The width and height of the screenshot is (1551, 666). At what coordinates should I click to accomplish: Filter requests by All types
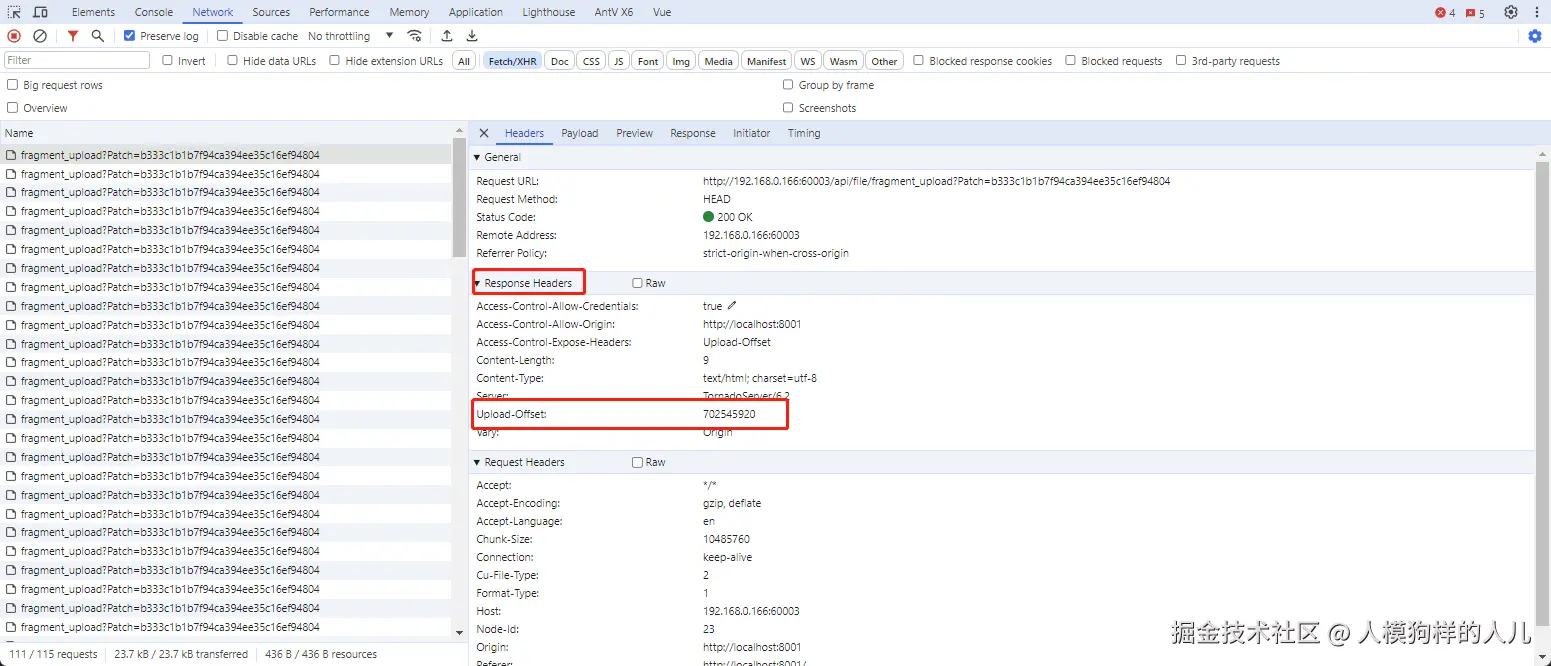coord(464,61)
